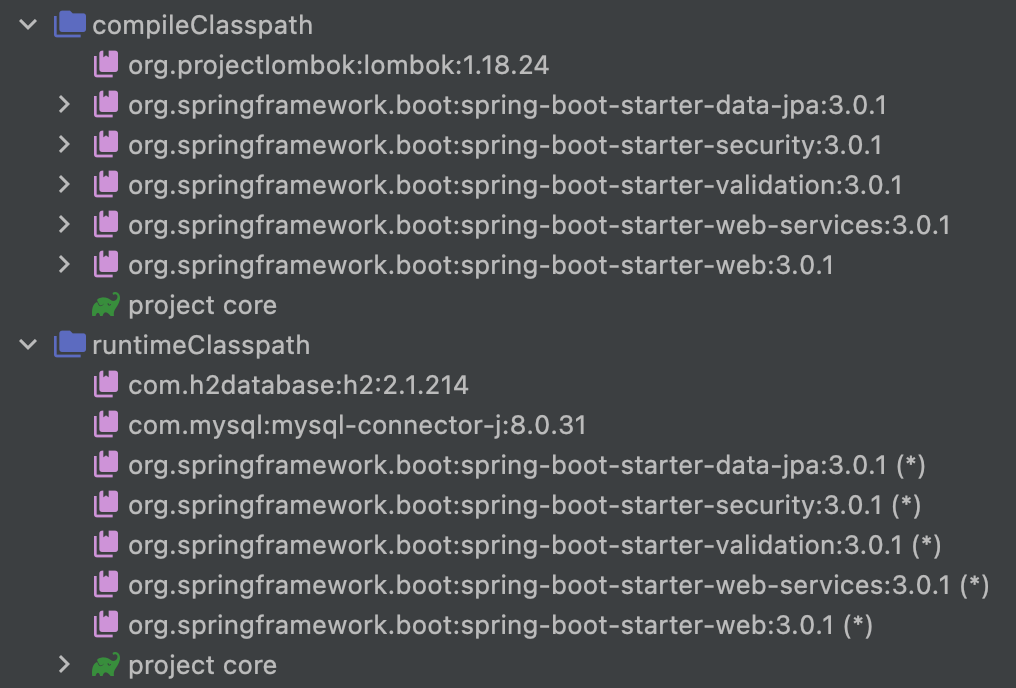1016x688 pixels.
Task: Select com.mysql:mysql-connector-j:8.0.31
Action: coord(357,426)
